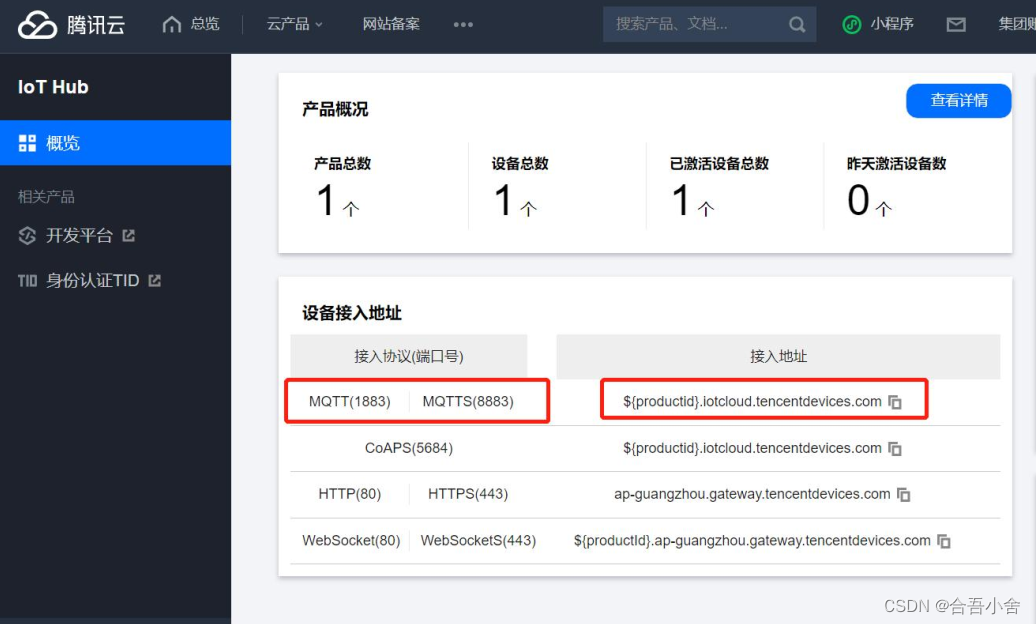This screenshot has height=624, width=1036.
Task: Click the 接入地址 column header
Action: (x=778, y=356)
